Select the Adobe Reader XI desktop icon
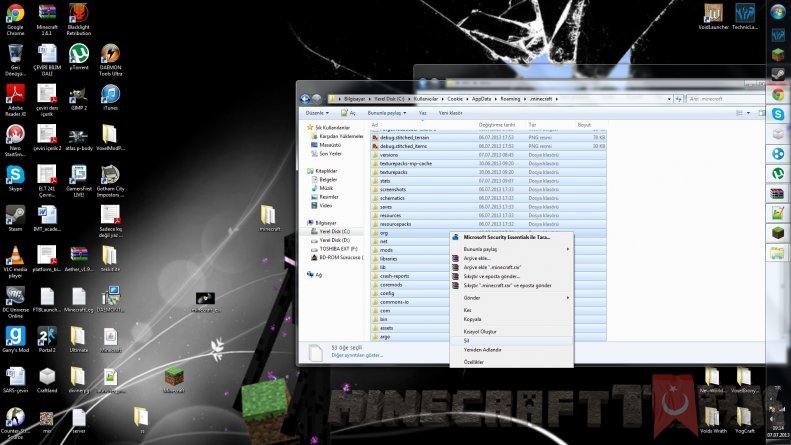The image size is (791, 445). coord(15,100)
